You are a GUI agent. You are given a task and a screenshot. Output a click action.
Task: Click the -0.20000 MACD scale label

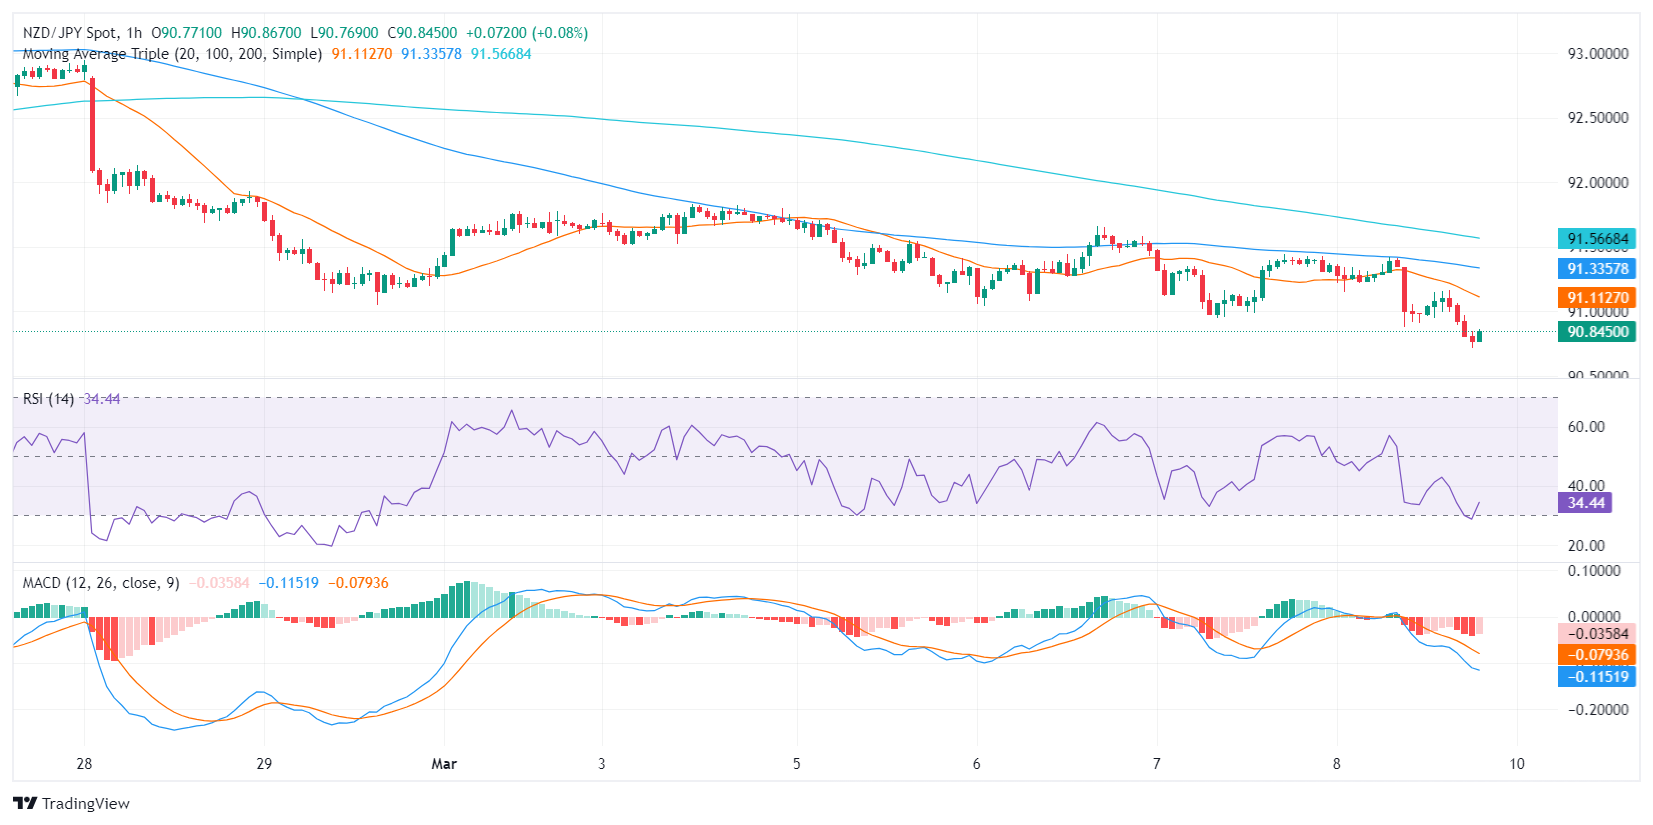1595,710
